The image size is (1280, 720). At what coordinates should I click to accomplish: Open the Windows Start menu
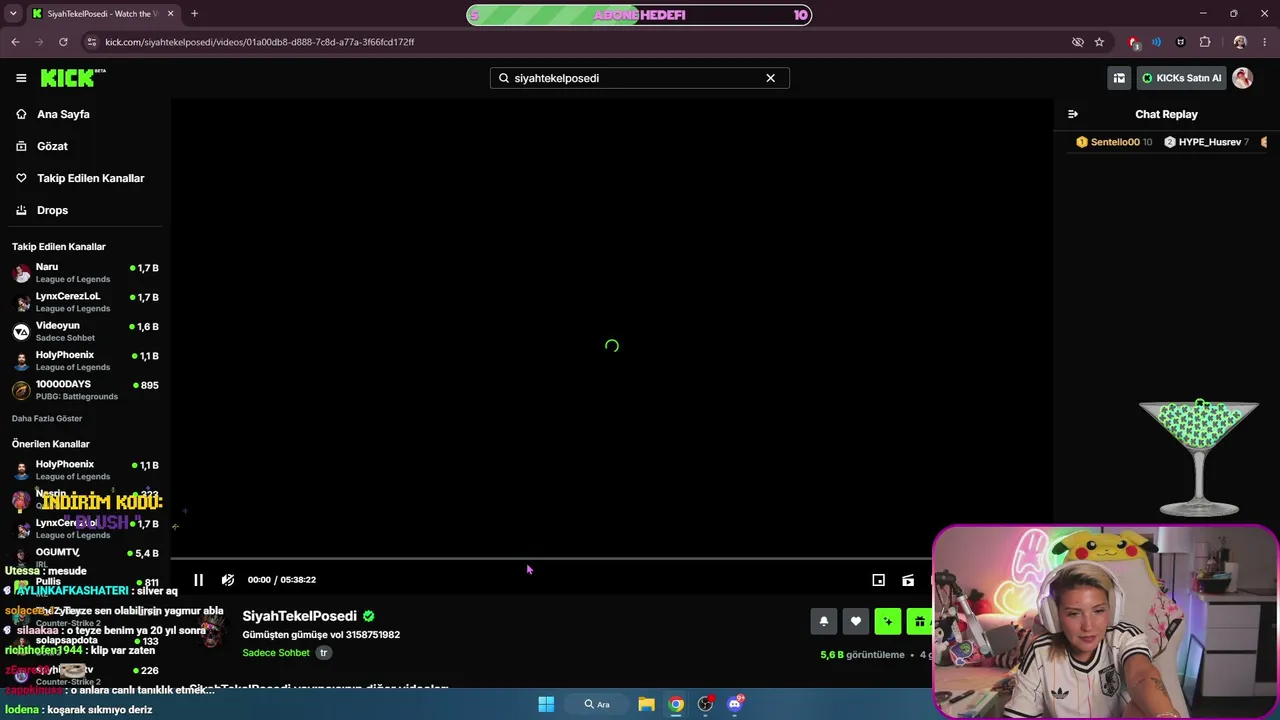pos(546,704)
